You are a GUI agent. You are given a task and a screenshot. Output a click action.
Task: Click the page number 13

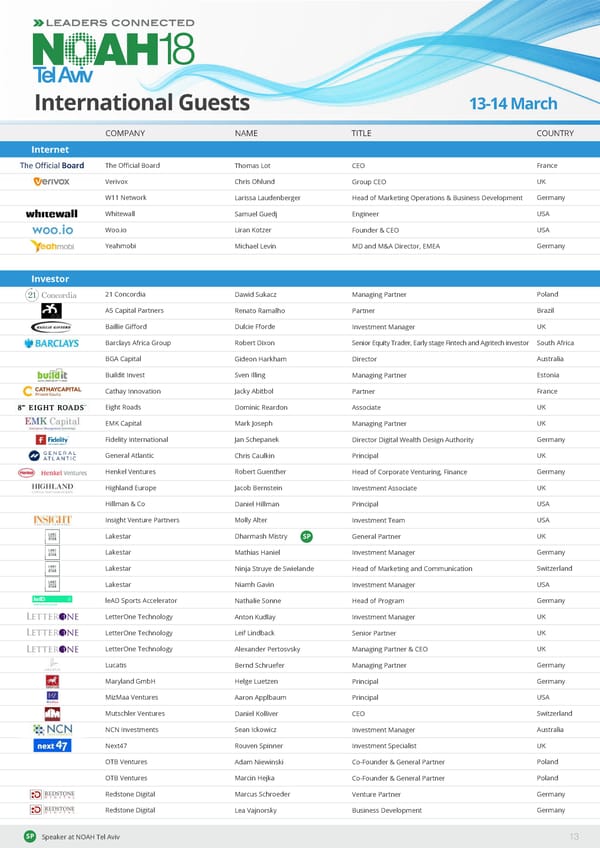tap(574, 836)
